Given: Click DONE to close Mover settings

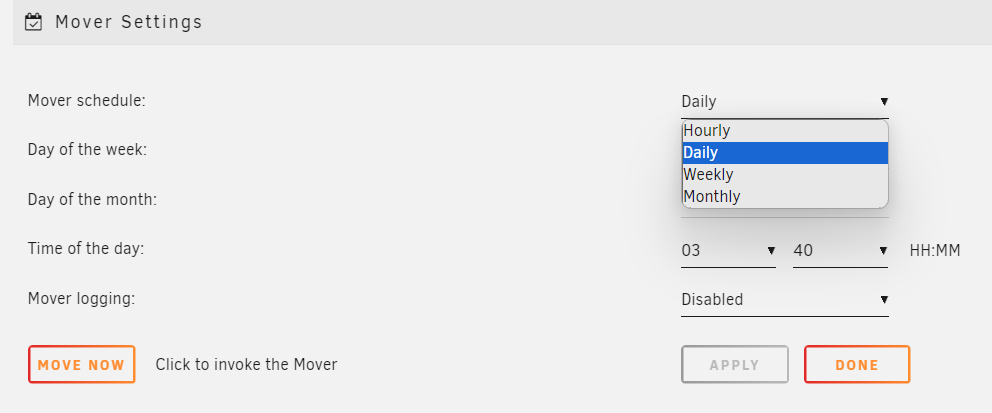Looking at the screenshot, I should pyautogui.click(x=857, y=364).
